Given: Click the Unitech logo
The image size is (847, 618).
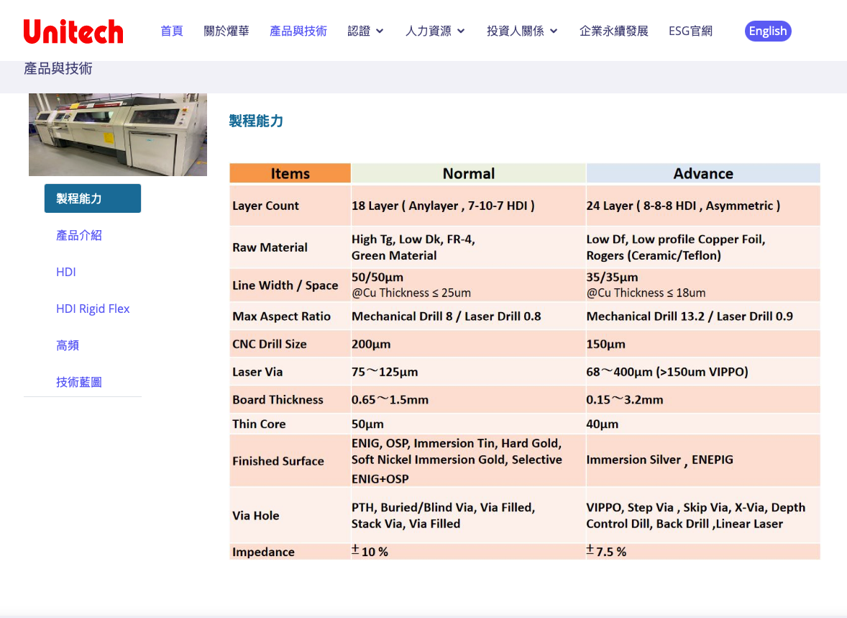Looking at the screenshot, I should coord(73,31).
